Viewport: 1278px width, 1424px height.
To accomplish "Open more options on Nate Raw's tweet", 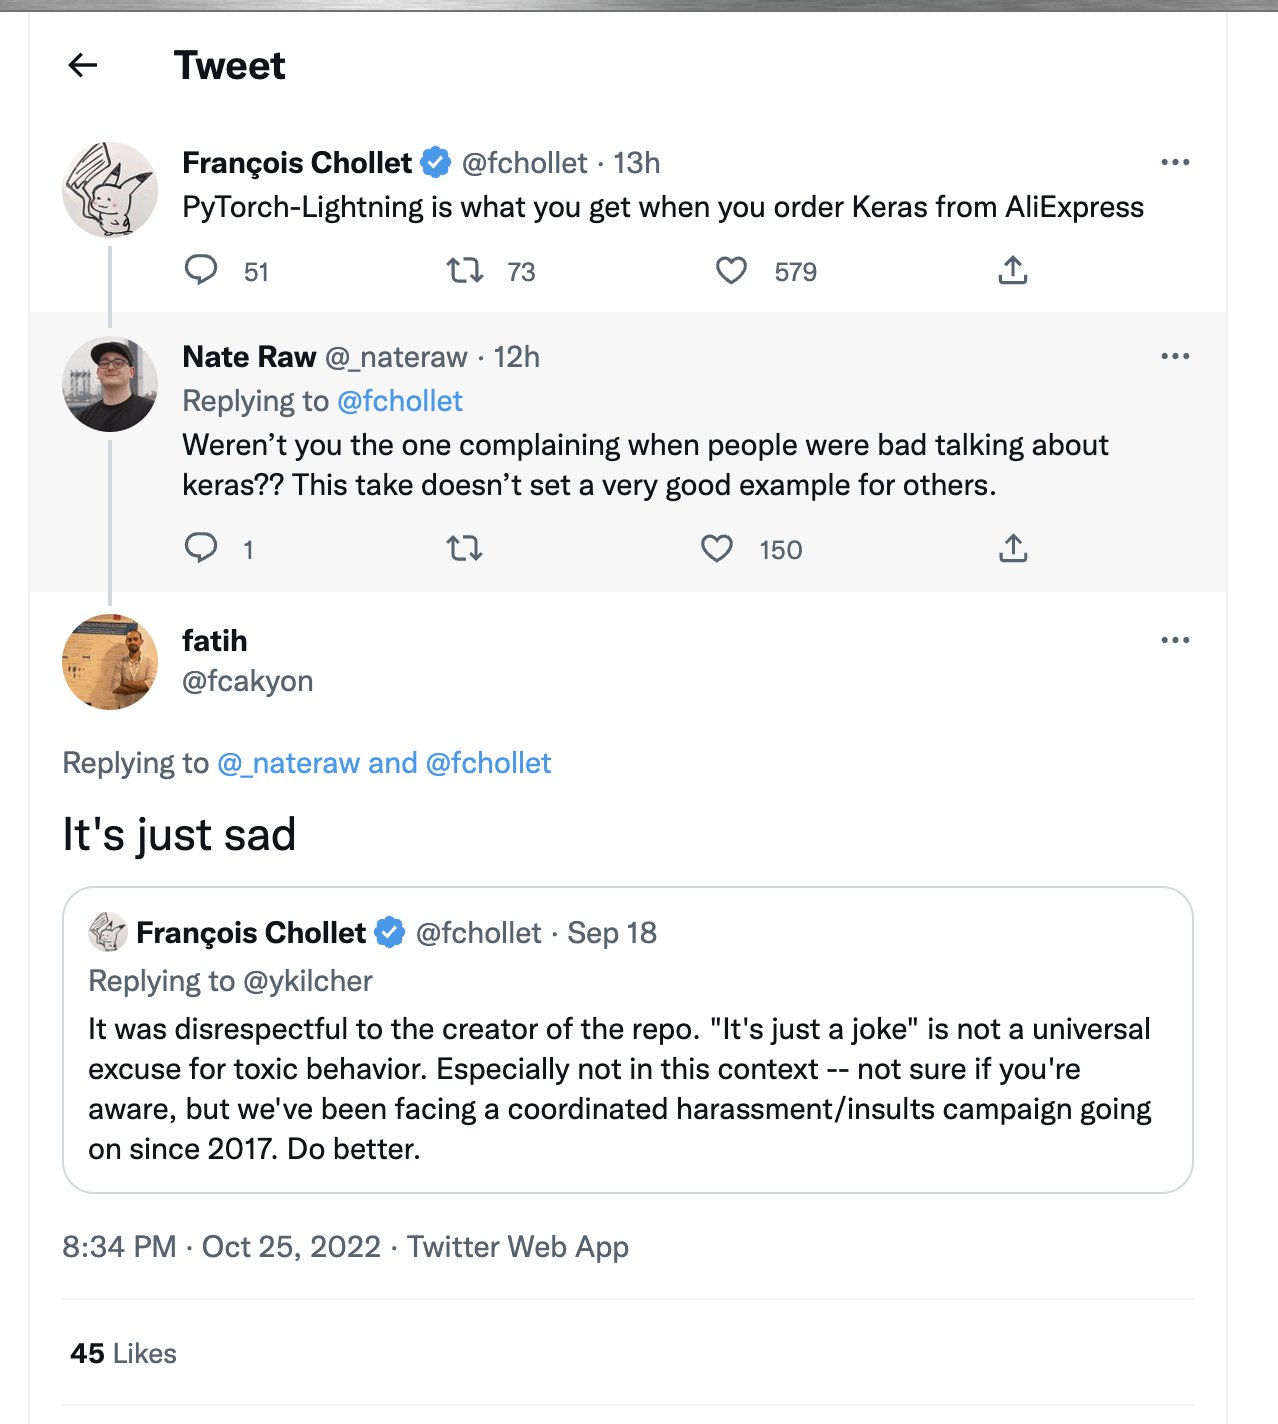I will pos(1175,356).
